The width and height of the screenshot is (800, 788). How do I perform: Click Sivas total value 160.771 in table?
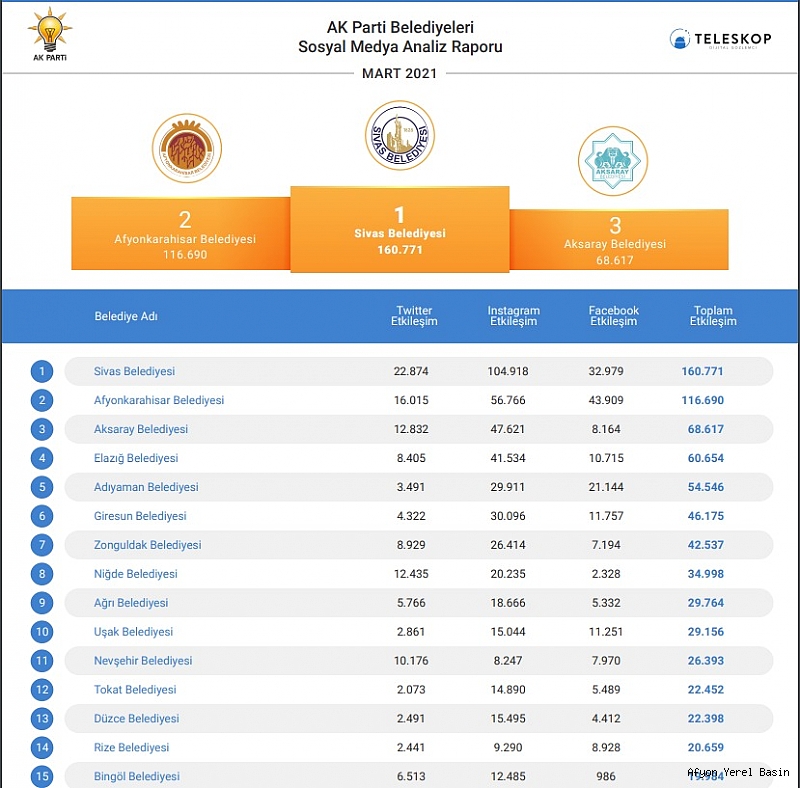tap(702, 371)
